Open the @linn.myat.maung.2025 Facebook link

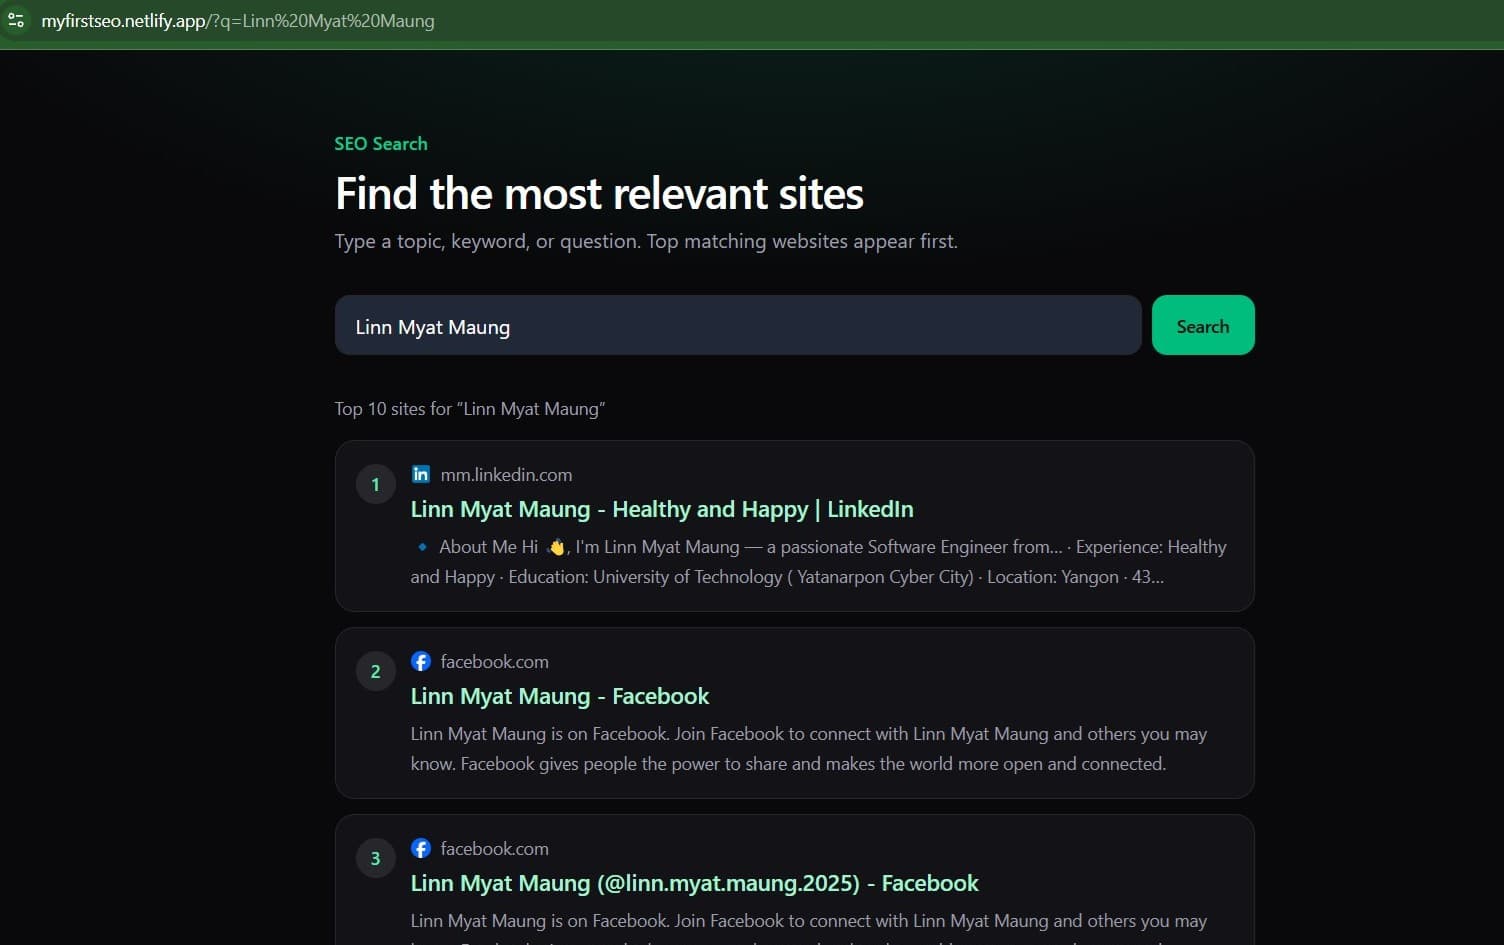click(x=694, y=883)
